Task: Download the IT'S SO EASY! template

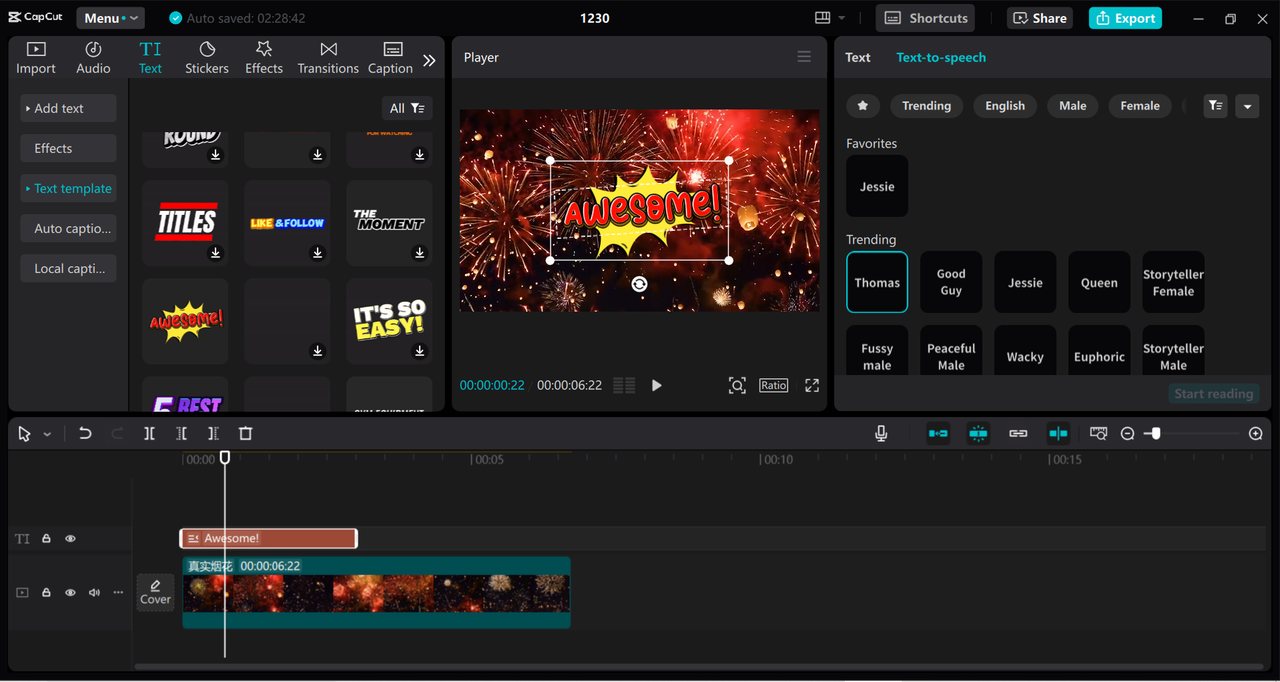Action: [420, 351]
